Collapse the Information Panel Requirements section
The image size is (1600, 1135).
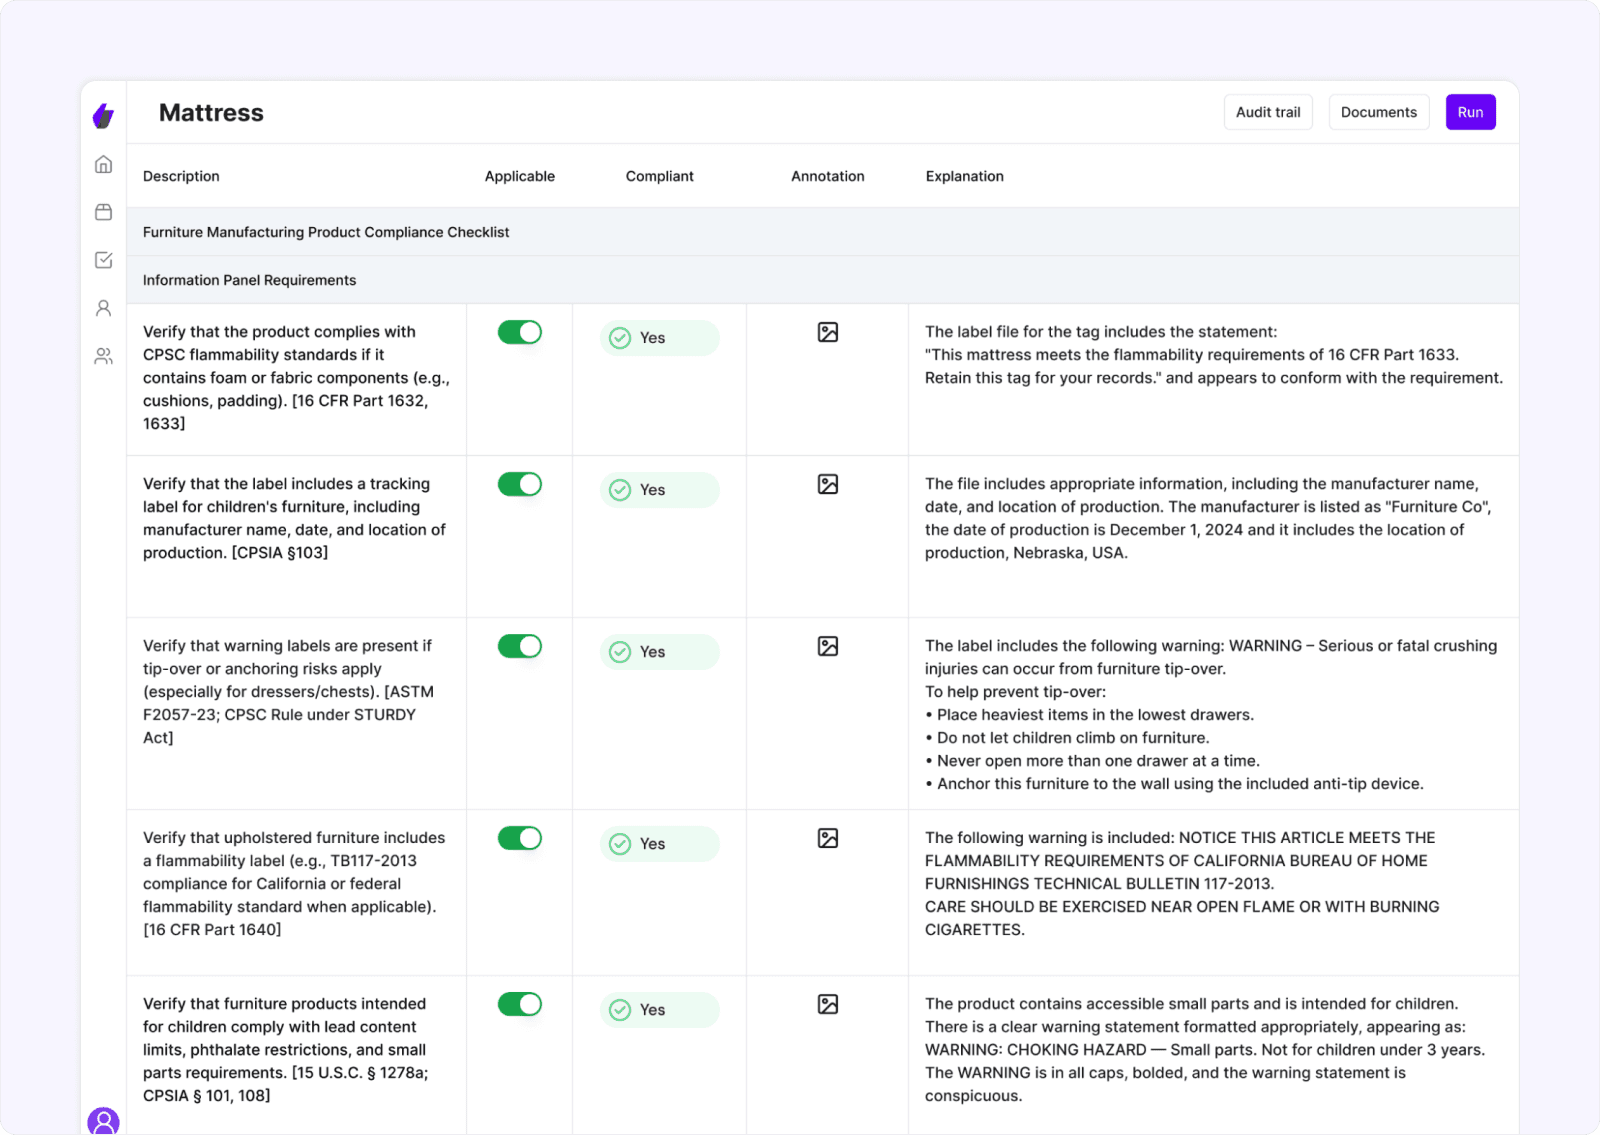click(249, 279)
